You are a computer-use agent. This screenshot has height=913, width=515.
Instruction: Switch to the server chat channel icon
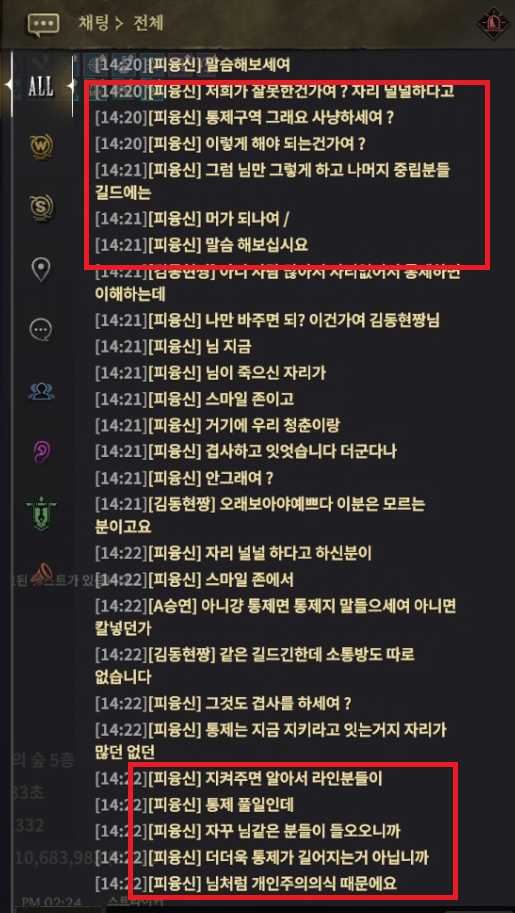[x=41, y=208]
